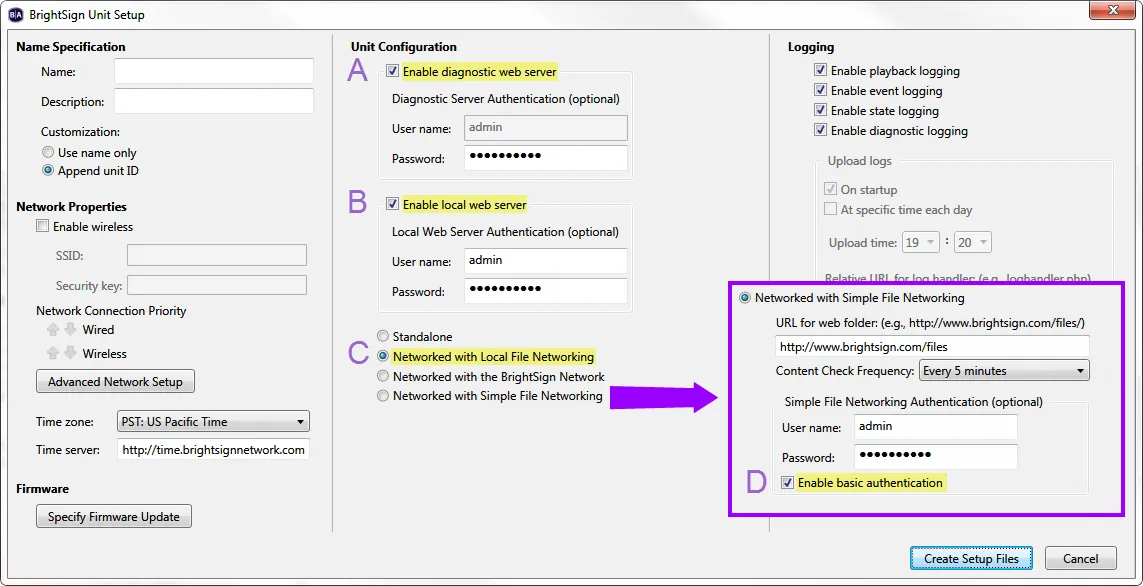Open Specify Firmware Update
Viewport: 1143px width, 586px height.
click(113, 517)
